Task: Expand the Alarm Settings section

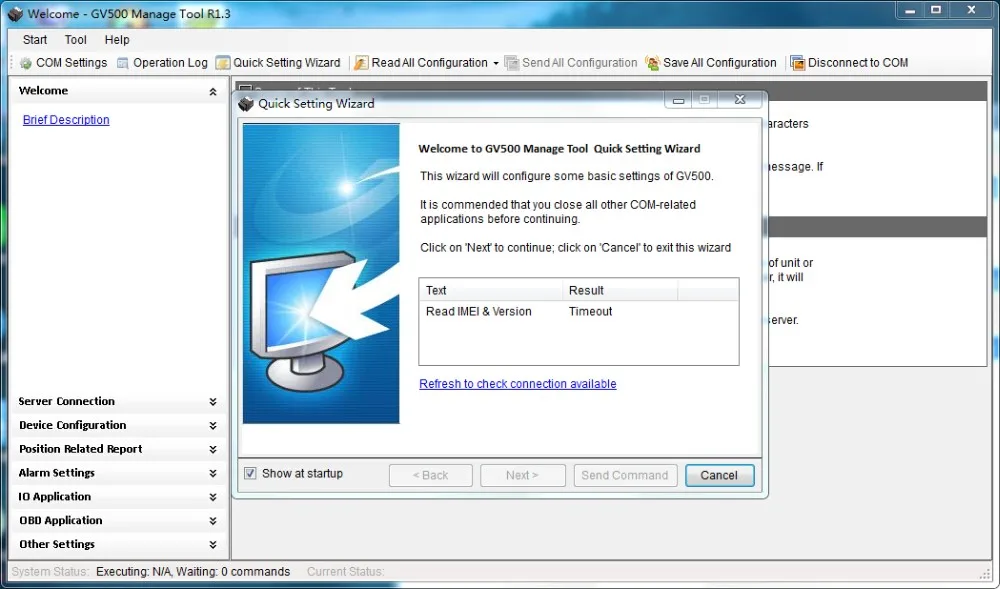Action: coord(212,474)
